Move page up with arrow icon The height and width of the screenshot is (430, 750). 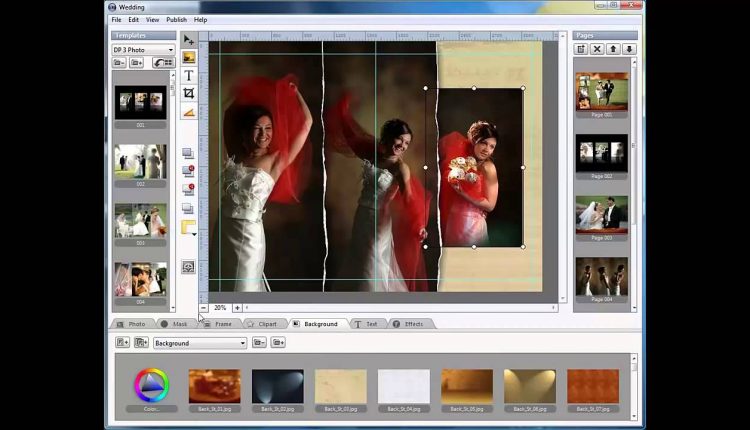[613, 49]
